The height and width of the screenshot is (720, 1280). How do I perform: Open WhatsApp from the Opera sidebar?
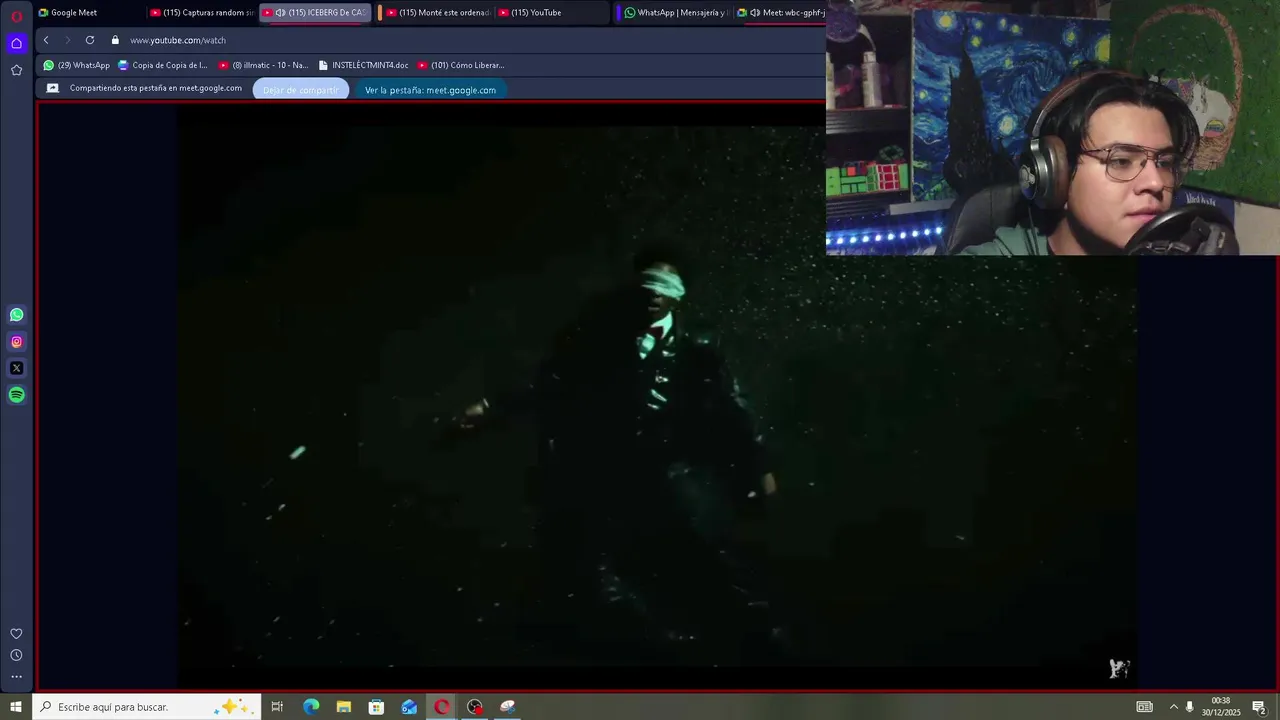(x=16, y=315)
